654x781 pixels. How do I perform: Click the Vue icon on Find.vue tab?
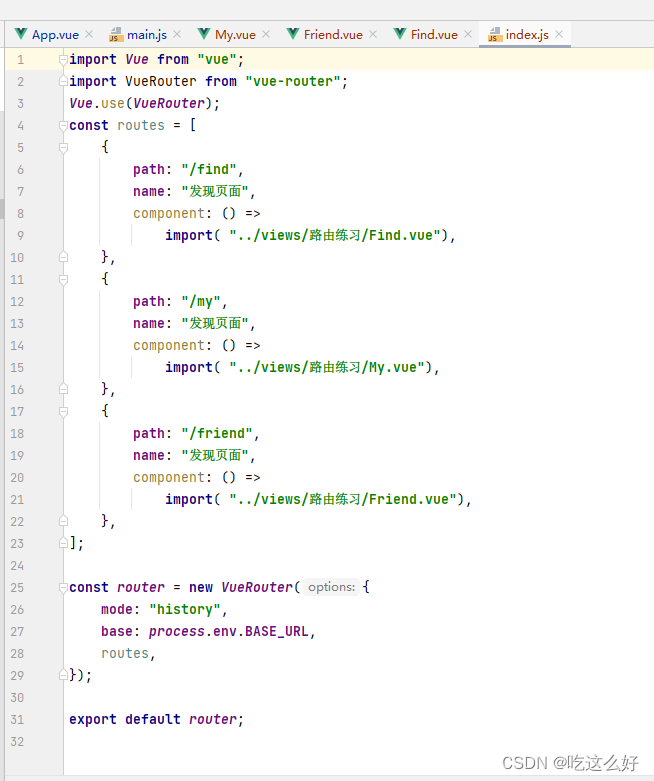tap(399, 34)
